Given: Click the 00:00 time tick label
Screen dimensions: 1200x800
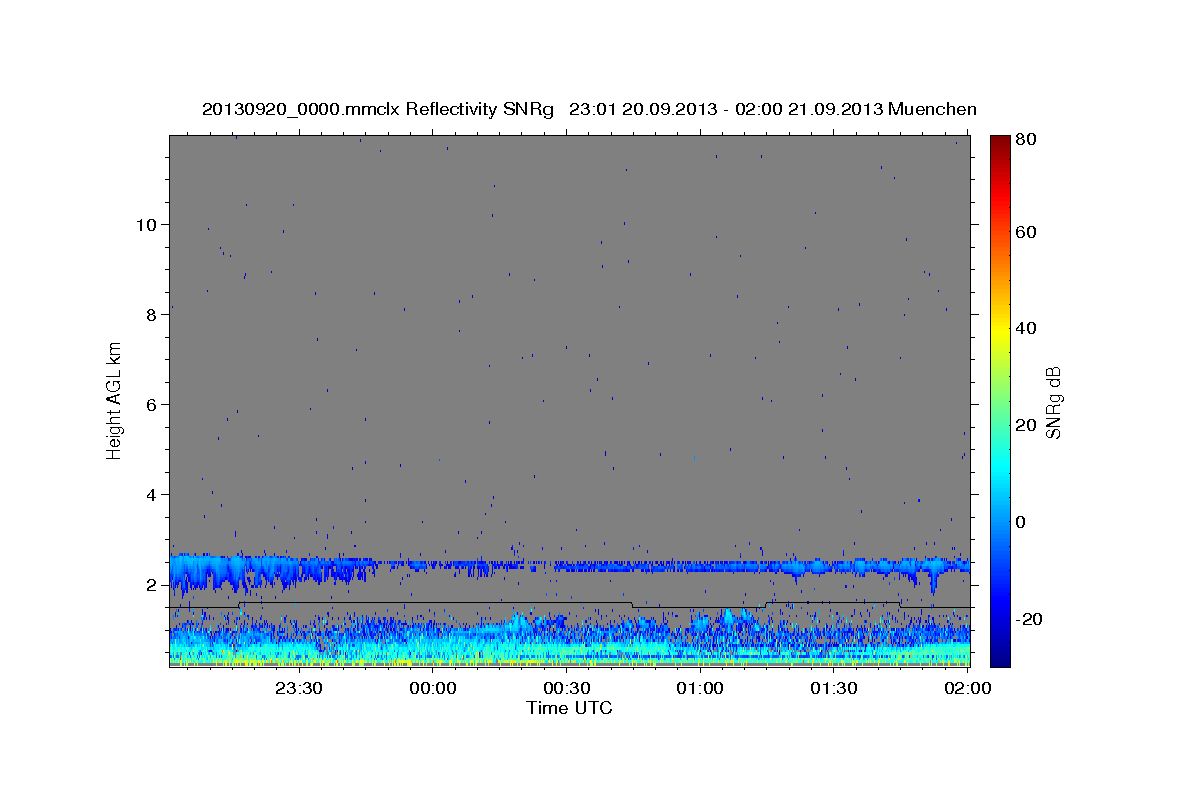Looking at the screenshot, I should pos(433,688).
